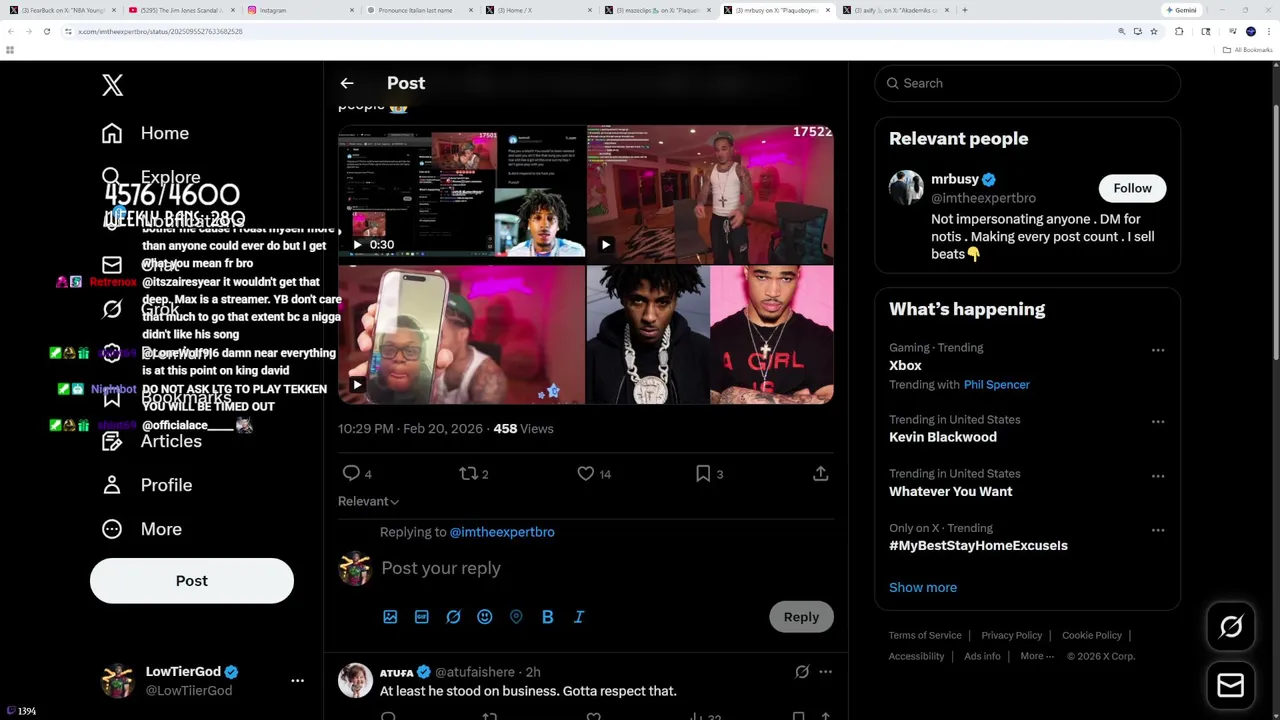Screen dimensions: 1280x720
Task: Toggle bold formatting in reply composer
Action: point(548,617)
